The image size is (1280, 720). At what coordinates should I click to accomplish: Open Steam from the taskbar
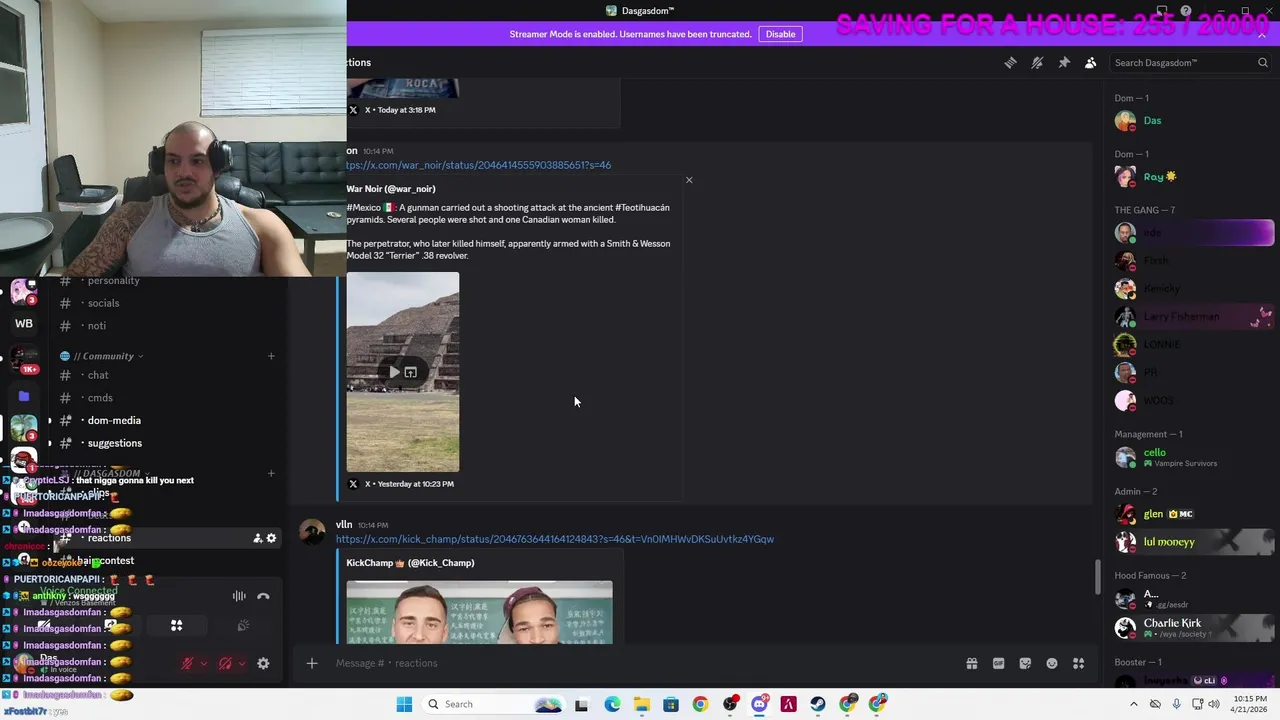(818, 704)
